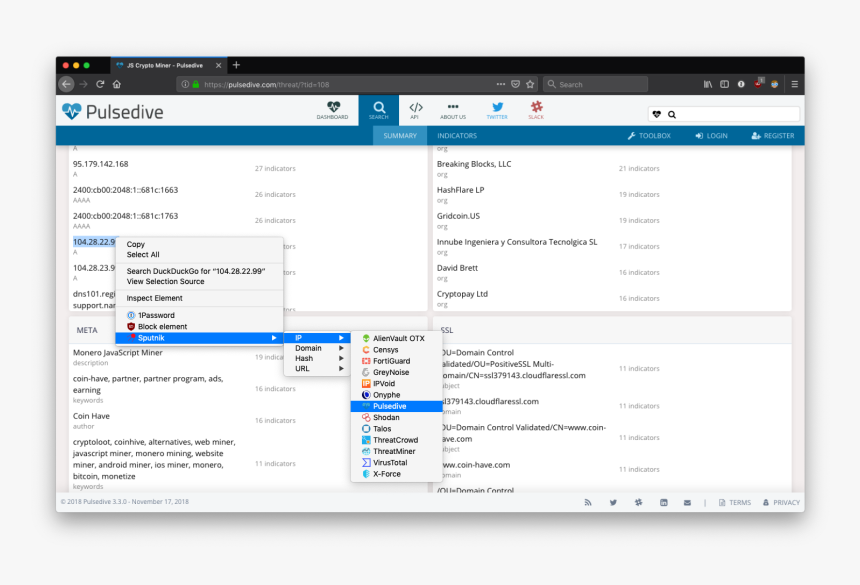Screen dimensions: 860x585
Task: Choose Select All in the context menu
Action: click(x=199, y=254)
